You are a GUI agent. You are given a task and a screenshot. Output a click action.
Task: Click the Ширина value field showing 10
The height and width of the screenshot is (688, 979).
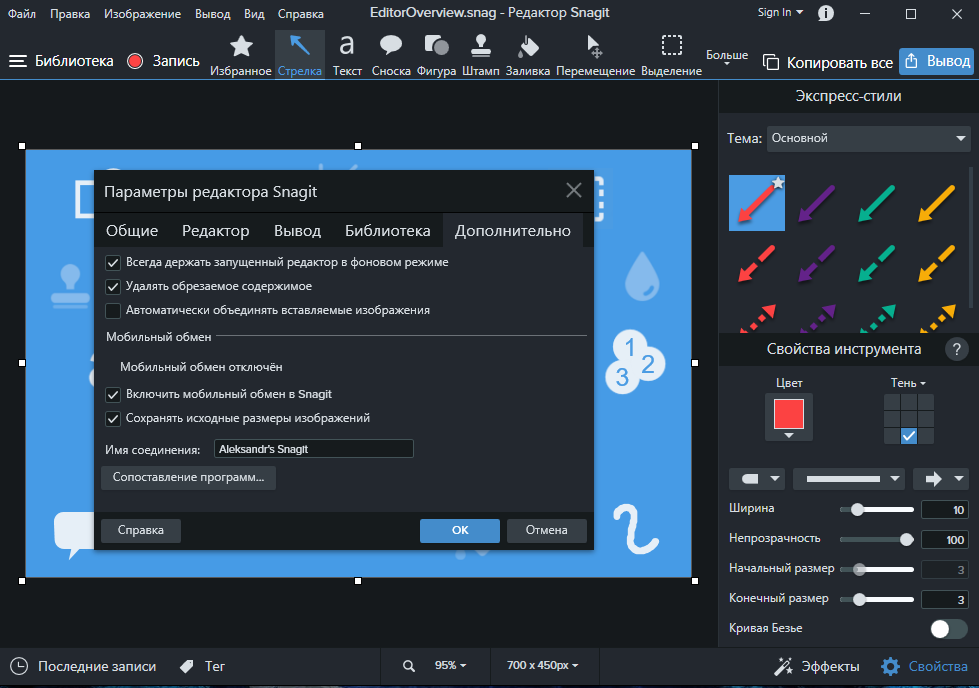click(x=945, y=510)
